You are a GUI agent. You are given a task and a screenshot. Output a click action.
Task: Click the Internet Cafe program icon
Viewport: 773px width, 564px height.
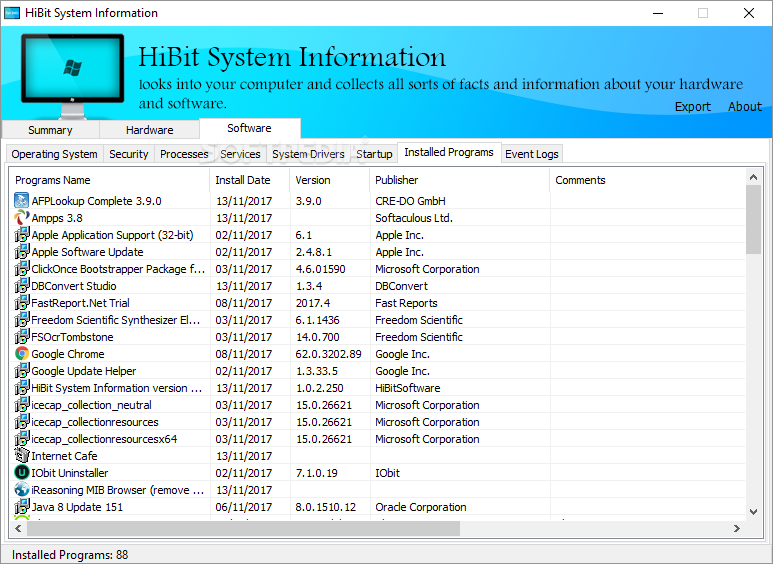(x=22, y=456)
